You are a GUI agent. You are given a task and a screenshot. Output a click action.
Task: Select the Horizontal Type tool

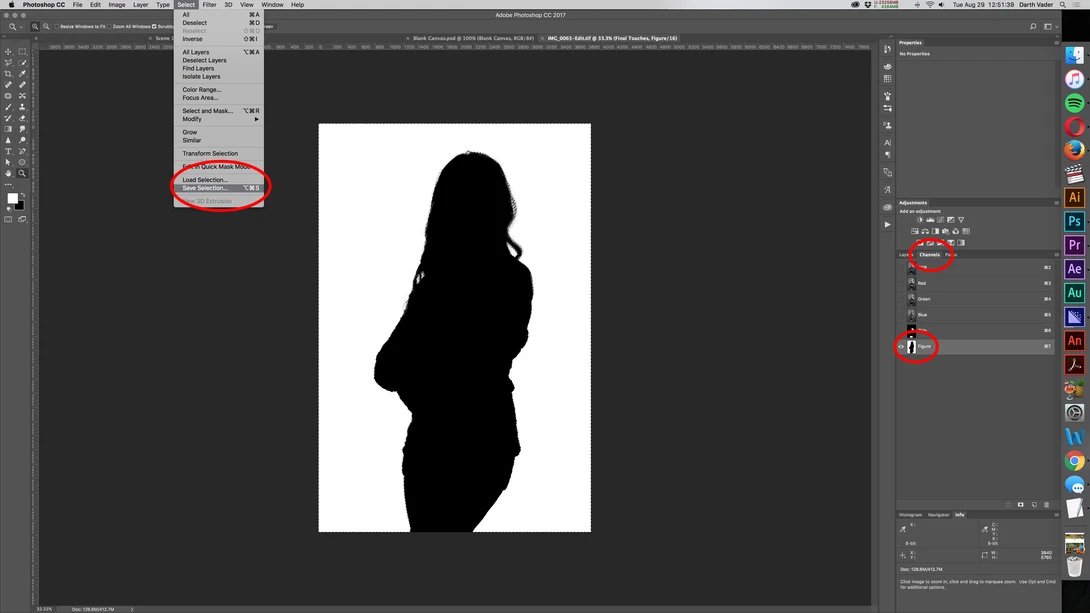pos(8,152)
